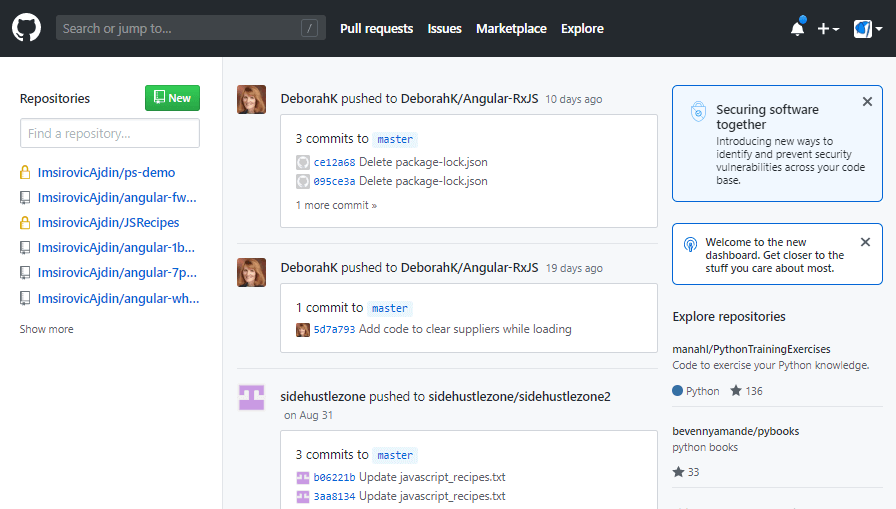Open DeborahK avatar on the 10 days ago push
The height and width of the screenshot is (509, 896).
pyautogui.click(x=251, y=99)
